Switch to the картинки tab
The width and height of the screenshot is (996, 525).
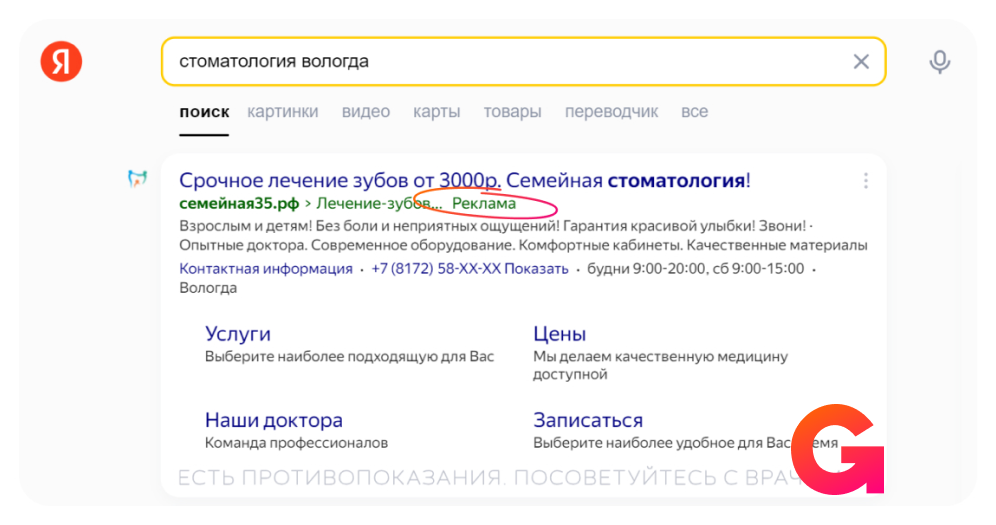pos(283,112)
